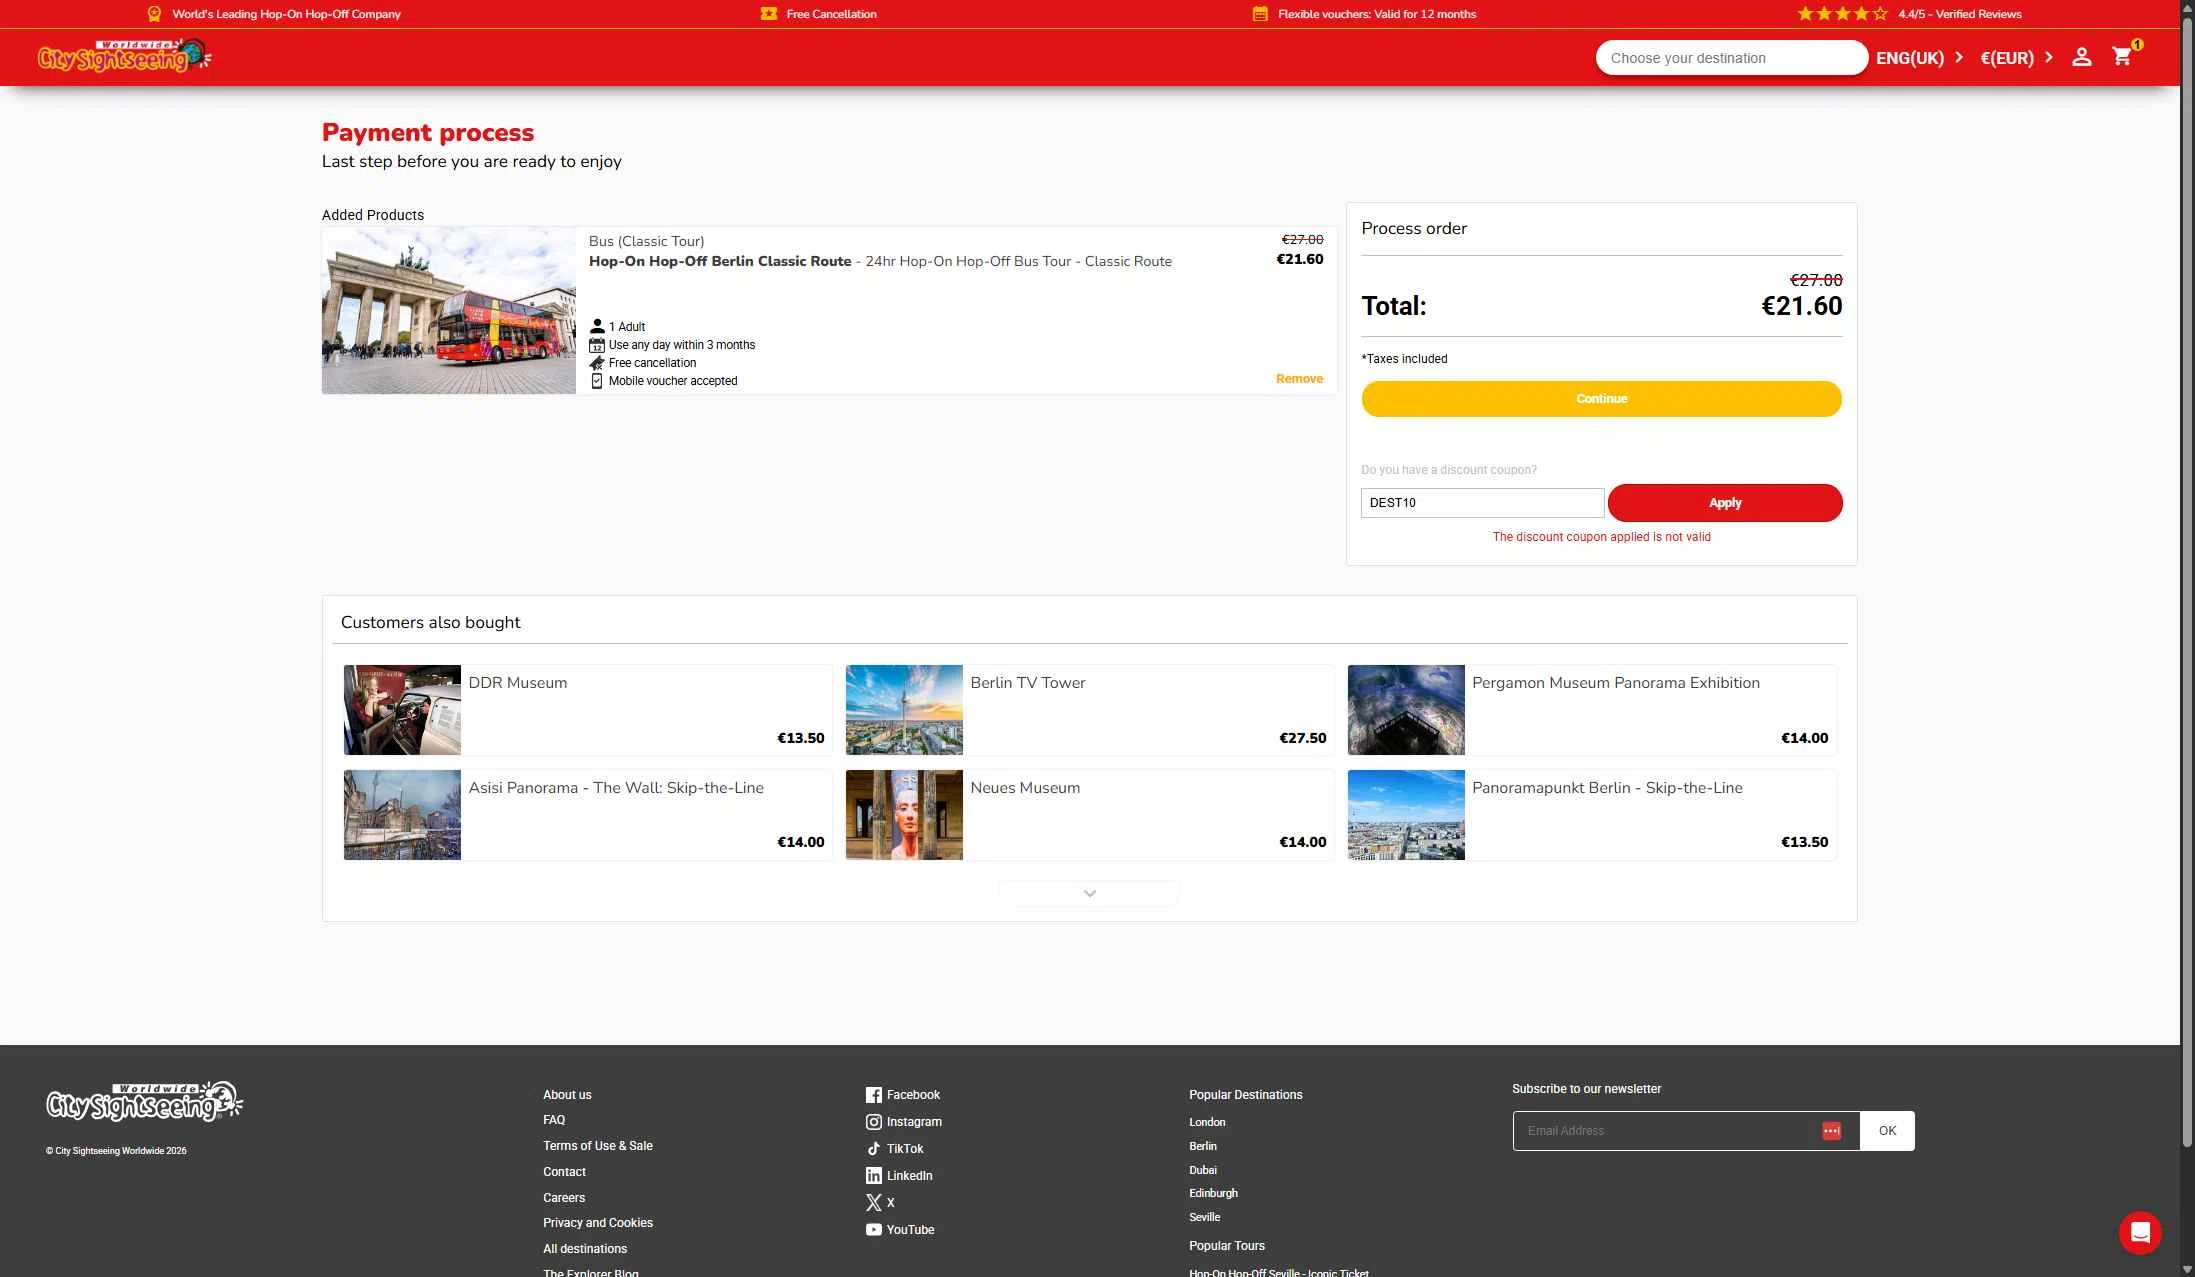Open the About us footer link
The image size is (2195, 1277).
[x=567, y=1095]
